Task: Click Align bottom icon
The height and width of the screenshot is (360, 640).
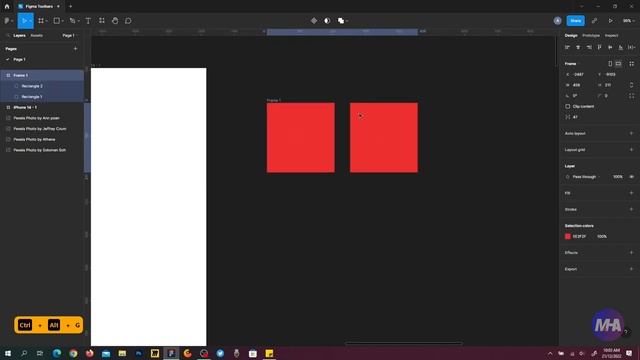Action: pos(620,47)
